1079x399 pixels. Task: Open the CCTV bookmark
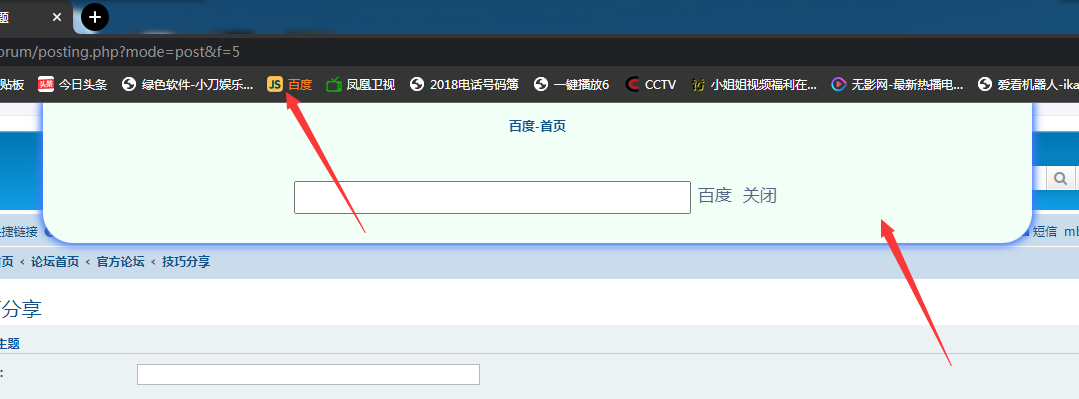coord(650,85)
